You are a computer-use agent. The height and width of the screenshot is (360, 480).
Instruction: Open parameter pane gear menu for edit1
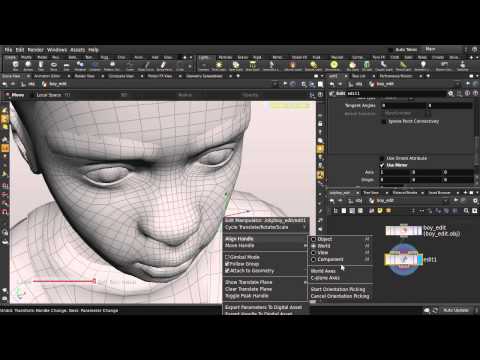tap(451, 94)
